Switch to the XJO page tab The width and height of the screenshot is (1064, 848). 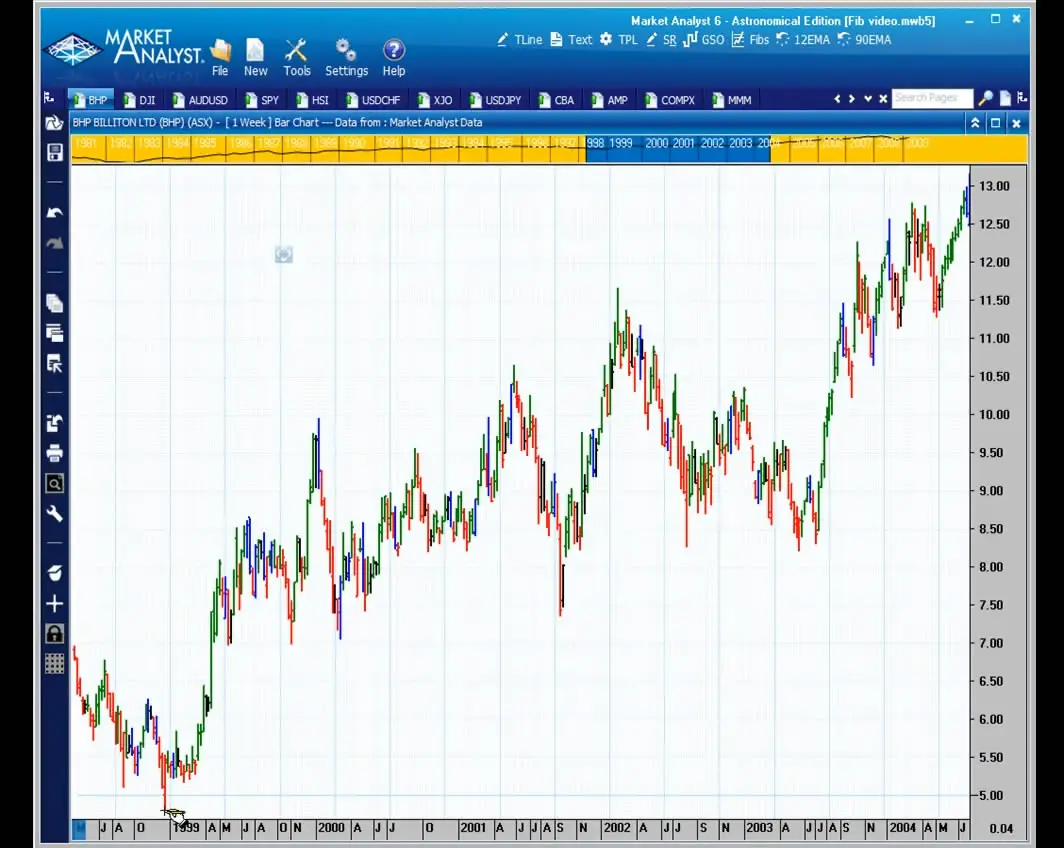point(435,100)
